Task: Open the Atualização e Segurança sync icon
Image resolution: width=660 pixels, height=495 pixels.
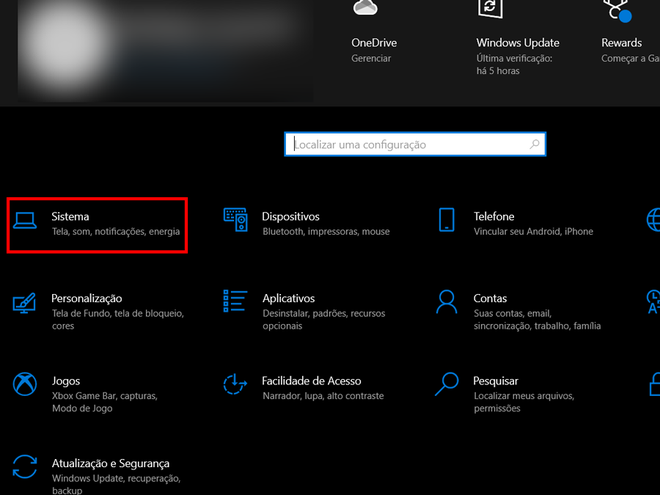Action: 25,466
